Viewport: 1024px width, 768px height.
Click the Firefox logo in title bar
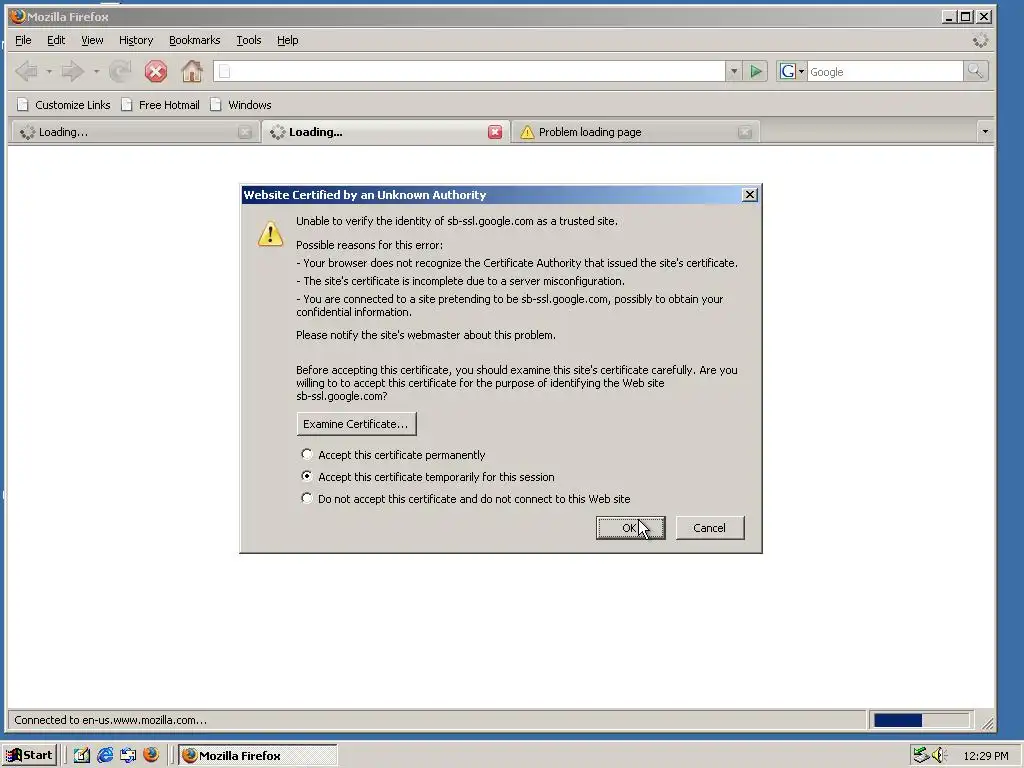pos(18,16)
